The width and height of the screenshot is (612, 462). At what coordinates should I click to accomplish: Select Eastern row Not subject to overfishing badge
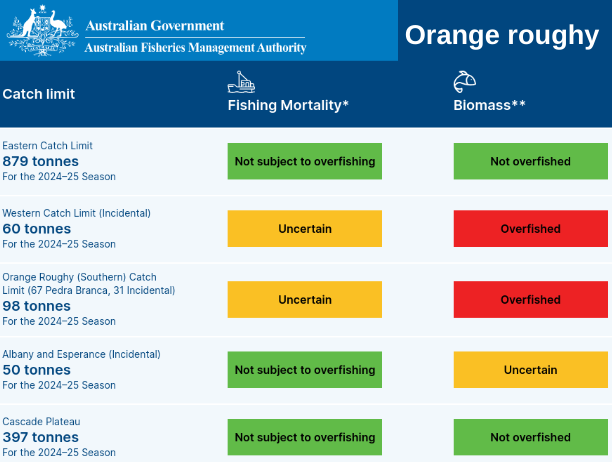click(304, 161)
